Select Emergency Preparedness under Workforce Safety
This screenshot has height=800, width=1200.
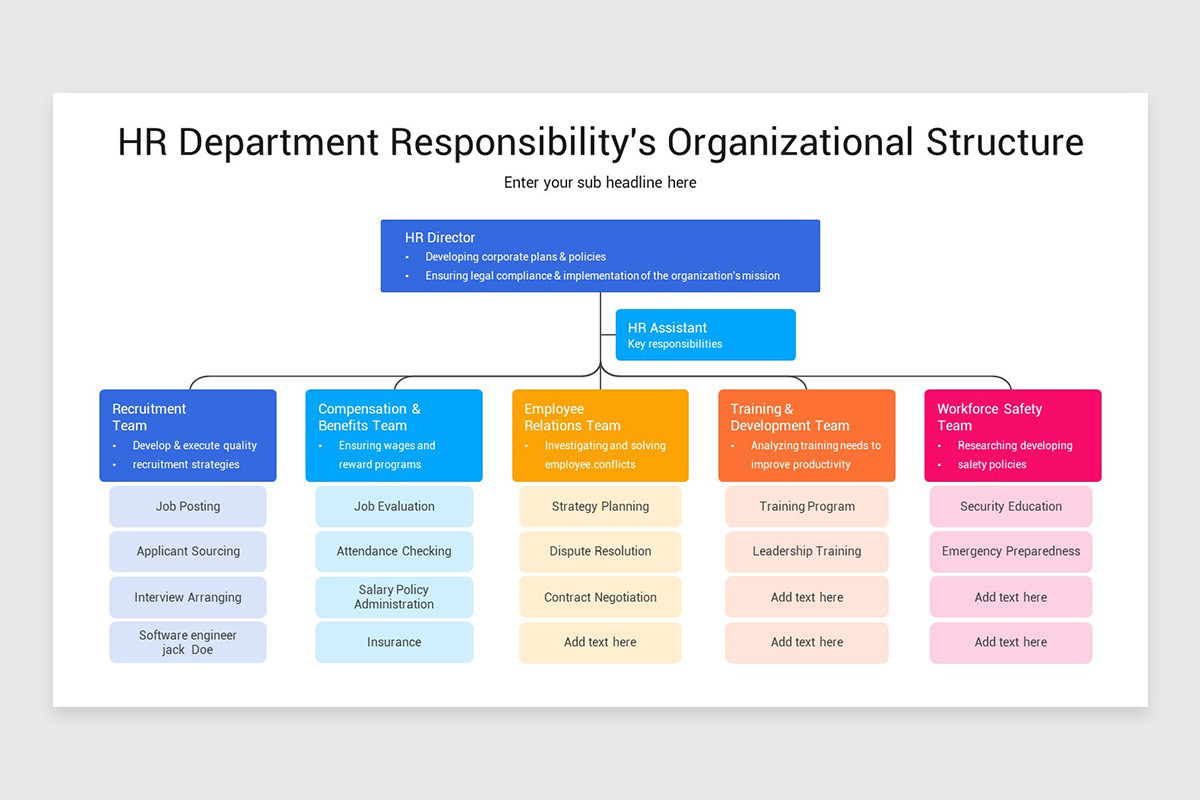(1012, 551)
